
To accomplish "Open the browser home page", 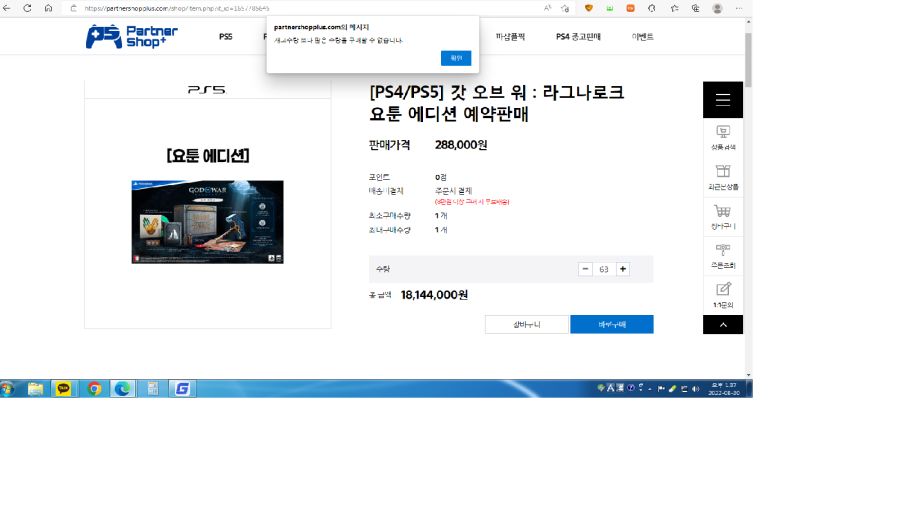I will coord(48,8).
